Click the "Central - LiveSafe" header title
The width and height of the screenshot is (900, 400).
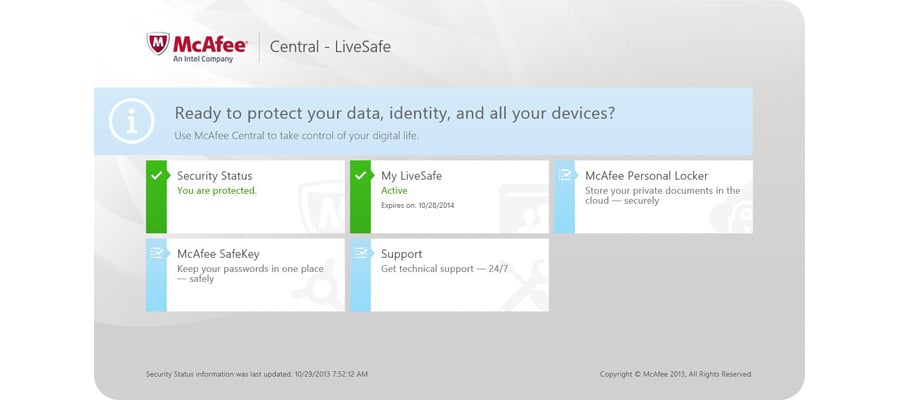[x=330, y=46]
